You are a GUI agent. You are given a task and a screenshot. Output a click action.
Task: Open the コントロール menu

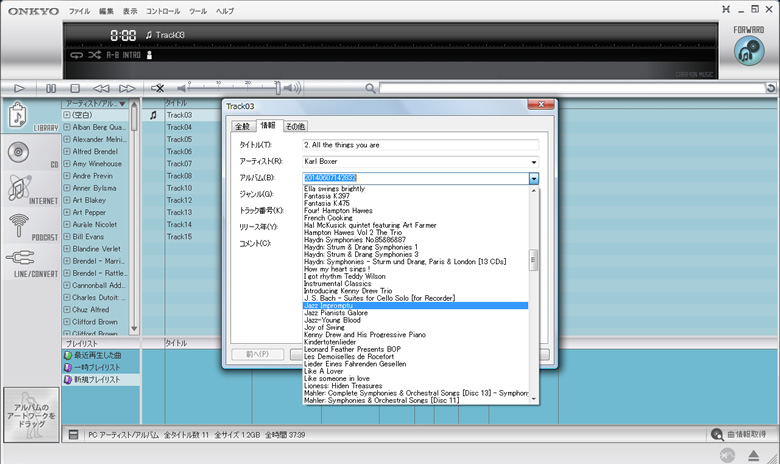click(x=163, y=11)
